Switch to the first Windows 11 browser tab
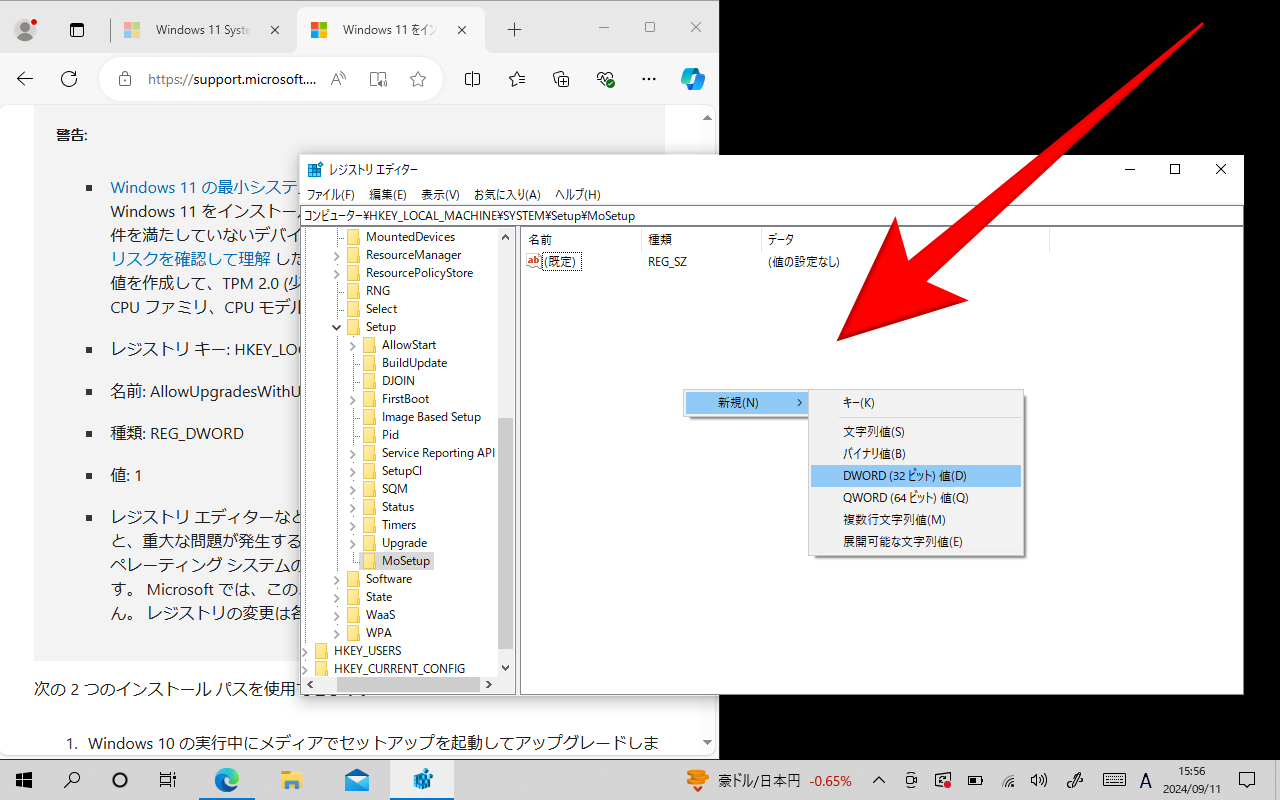Image resolution: width=1280 pixels, height=800 pixels. [x=203, y=30]
